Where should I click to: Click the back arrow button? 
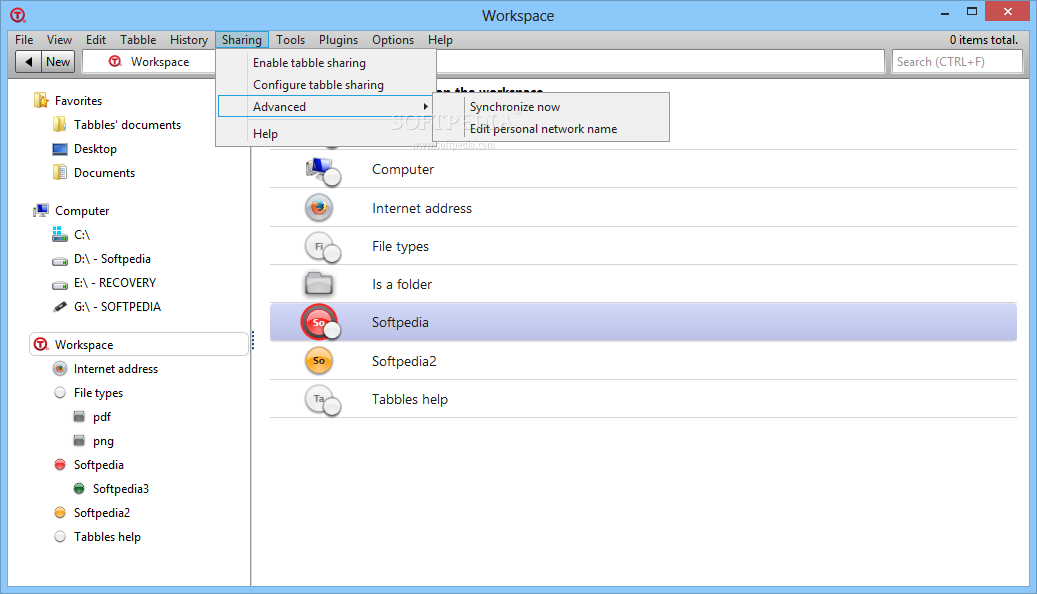pos(28,62)
